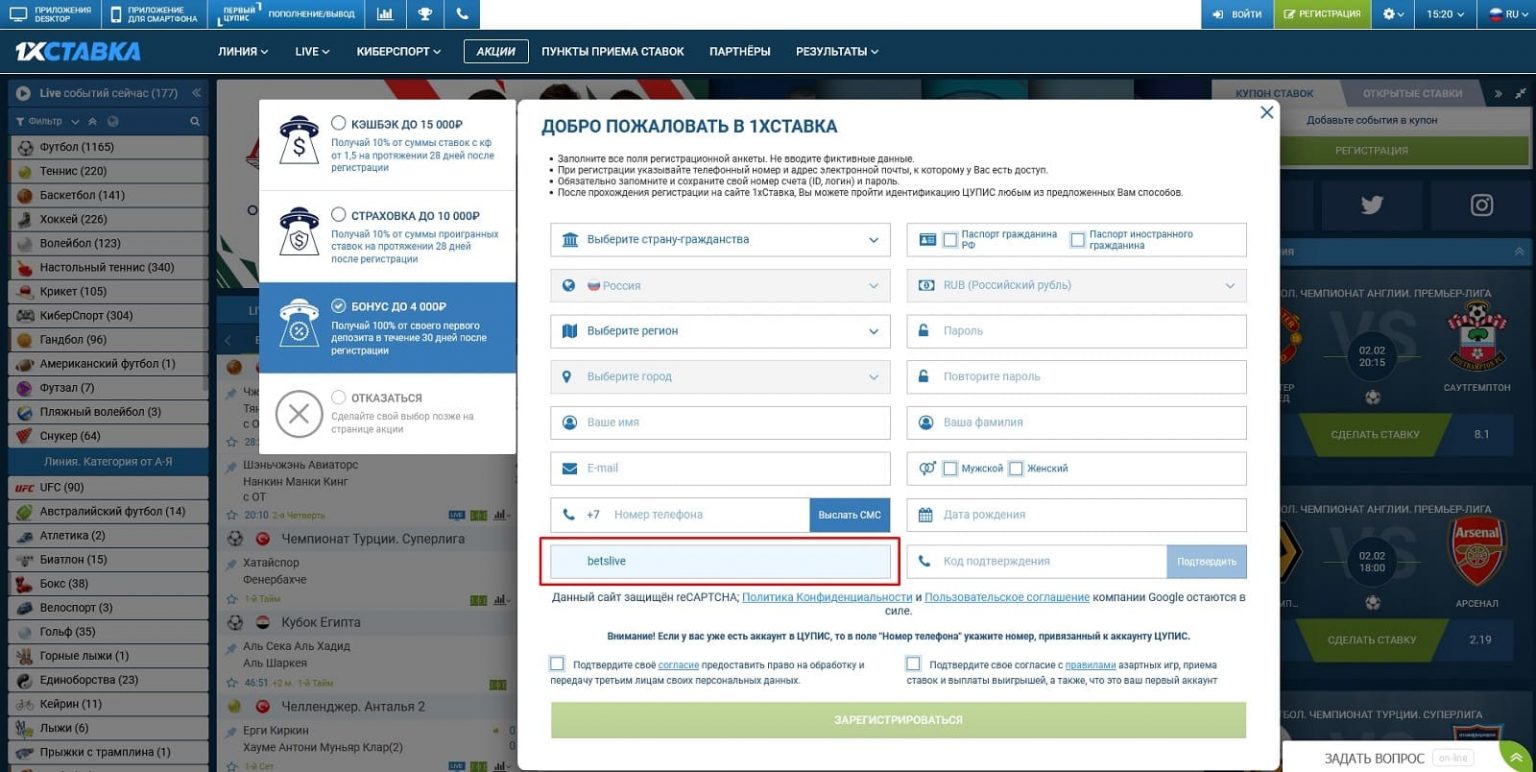Screen dimensions: 1536x772
Task: Open the Выберите регион dropdown
Action: [720, 331]
